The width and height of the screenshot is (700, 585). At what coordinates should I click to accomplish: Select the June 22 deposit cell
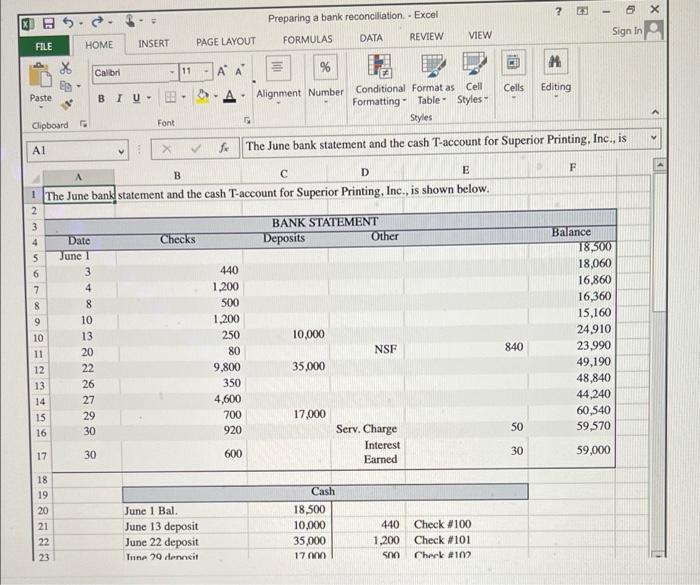click(185, 542)
